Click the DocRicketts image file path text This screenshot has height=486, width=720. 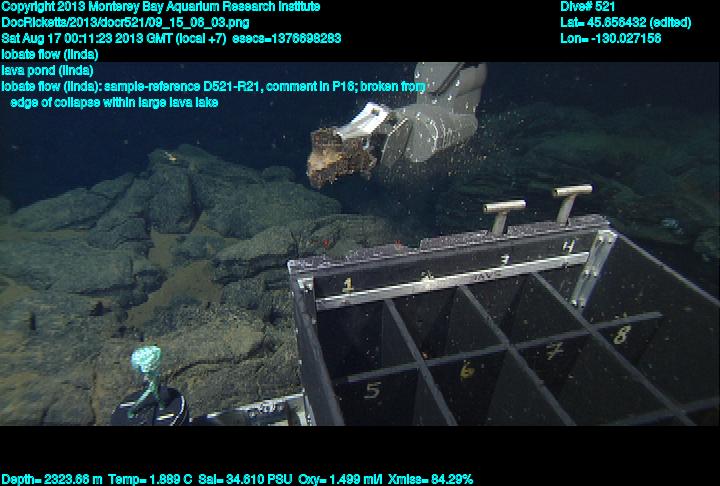point(125,22)
